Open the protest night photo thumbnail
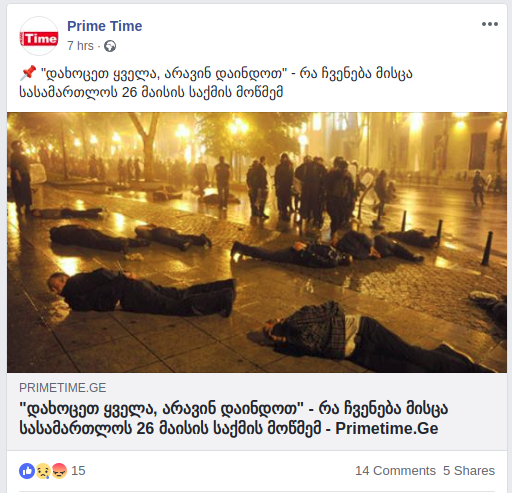 click(x=257, y=242)
